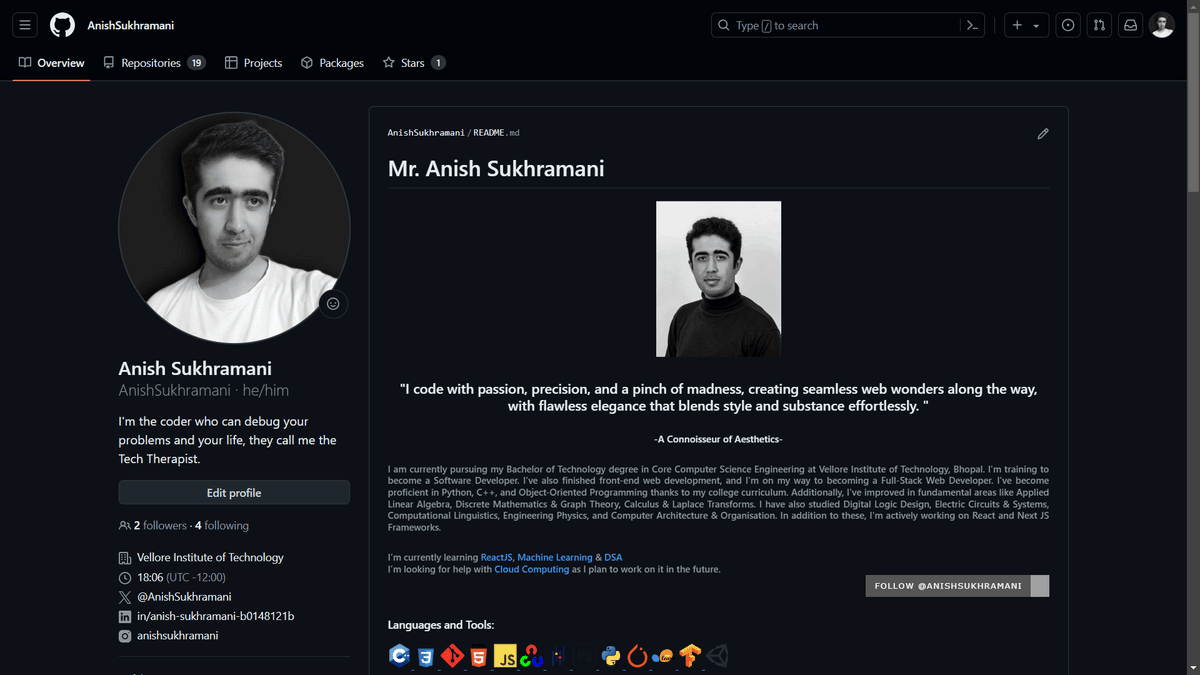Switch to the Repositories tab
This screenshot has width=1200, height=675.
pos(154,62)
